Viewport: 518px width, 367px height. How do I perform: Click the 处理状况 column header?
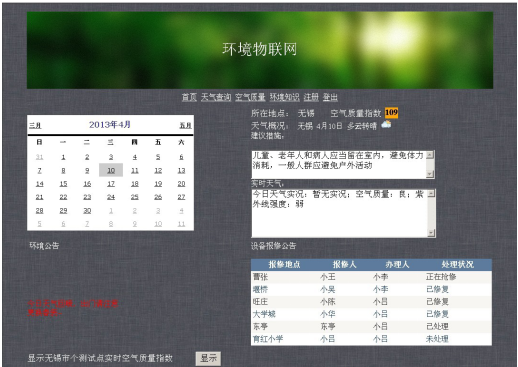457,265
